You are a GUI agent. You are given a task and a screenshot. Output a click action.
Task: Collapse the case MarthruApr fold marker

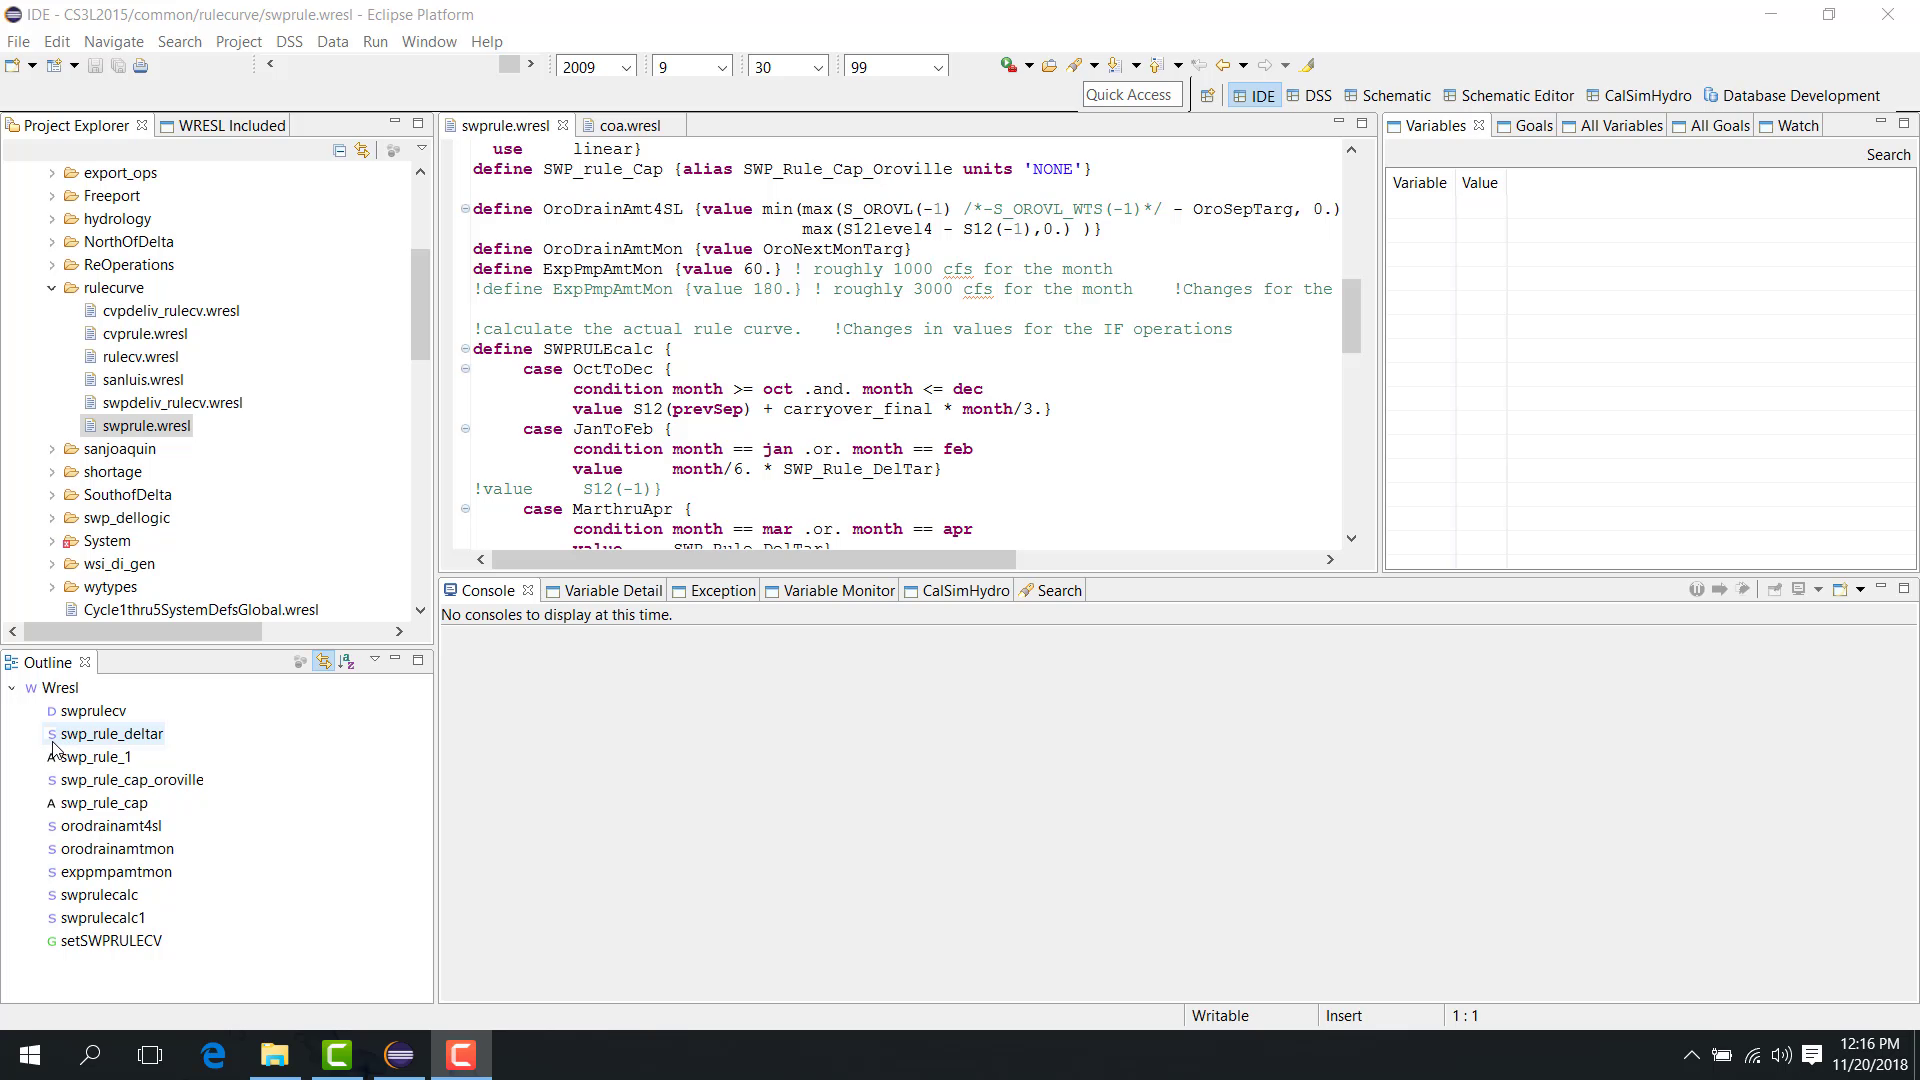tap(465, 509)
